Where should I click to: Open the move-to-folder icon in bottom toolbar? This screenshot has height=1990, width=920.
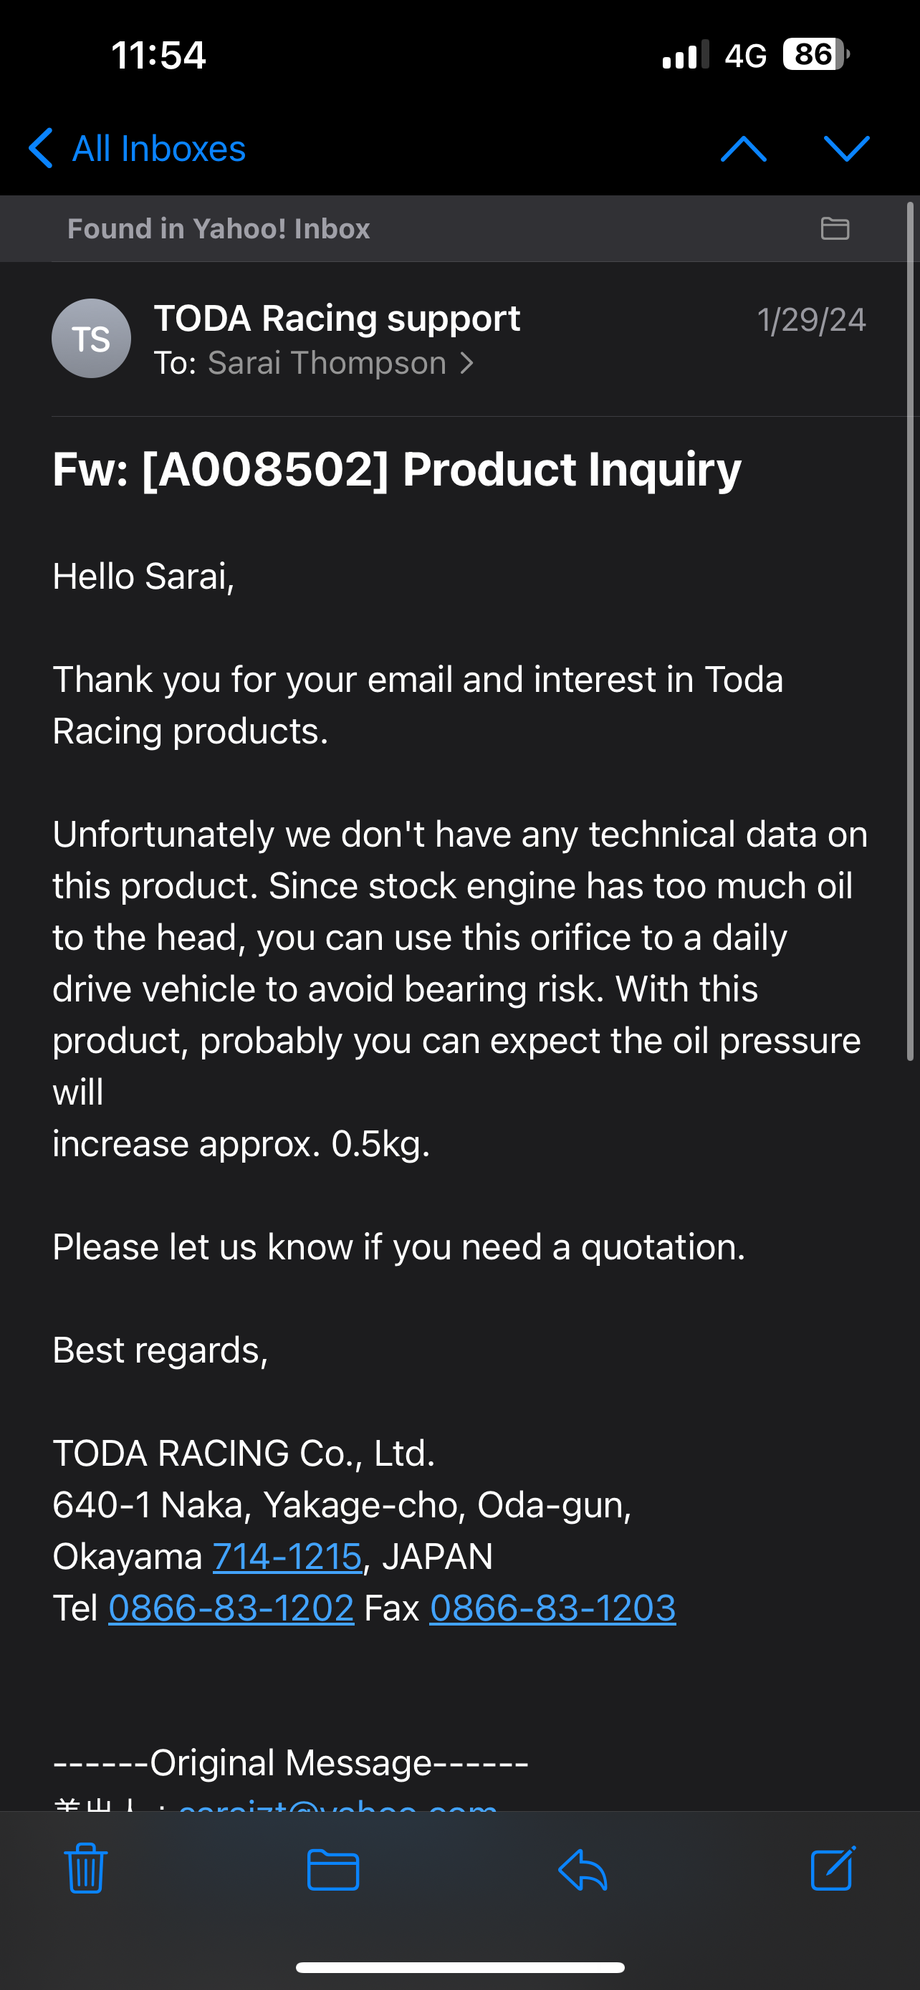click(333, 1869)
